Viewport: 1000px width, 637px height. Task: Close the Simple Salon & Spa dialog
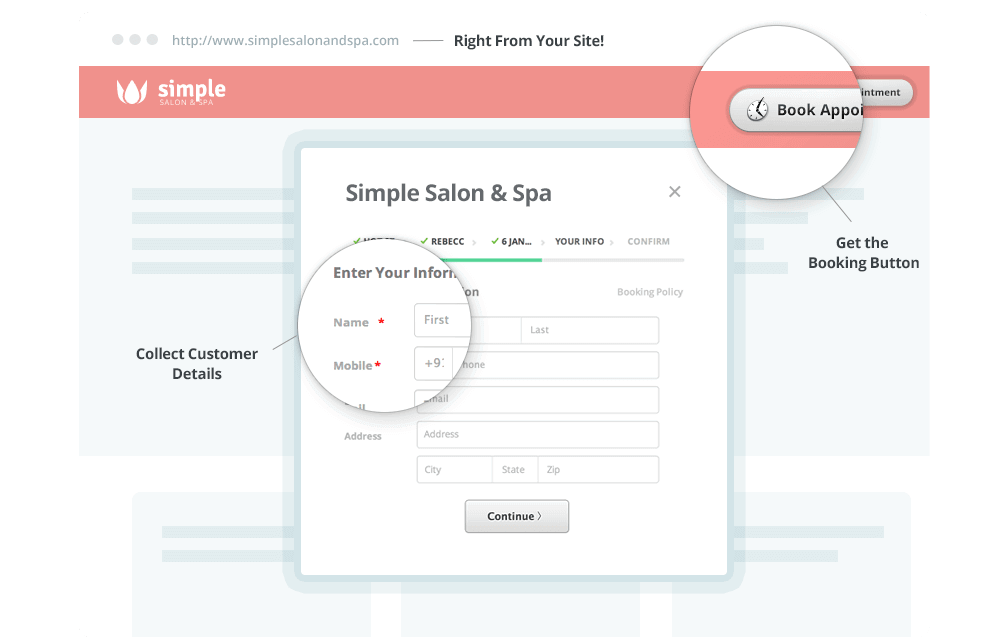point(675,191)
